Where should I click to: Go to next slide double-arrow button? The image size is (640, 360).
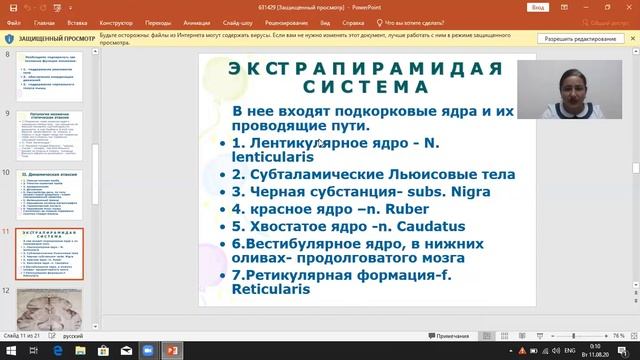pyautogui.click(x=636, y=301)
